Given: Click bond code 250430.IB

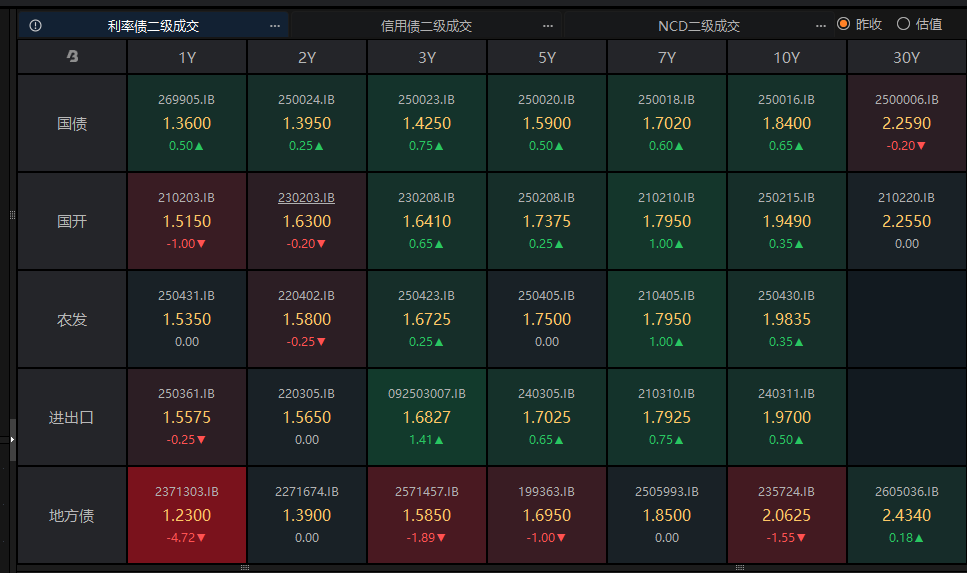Looking at the screenshot, I should [786, 295].
